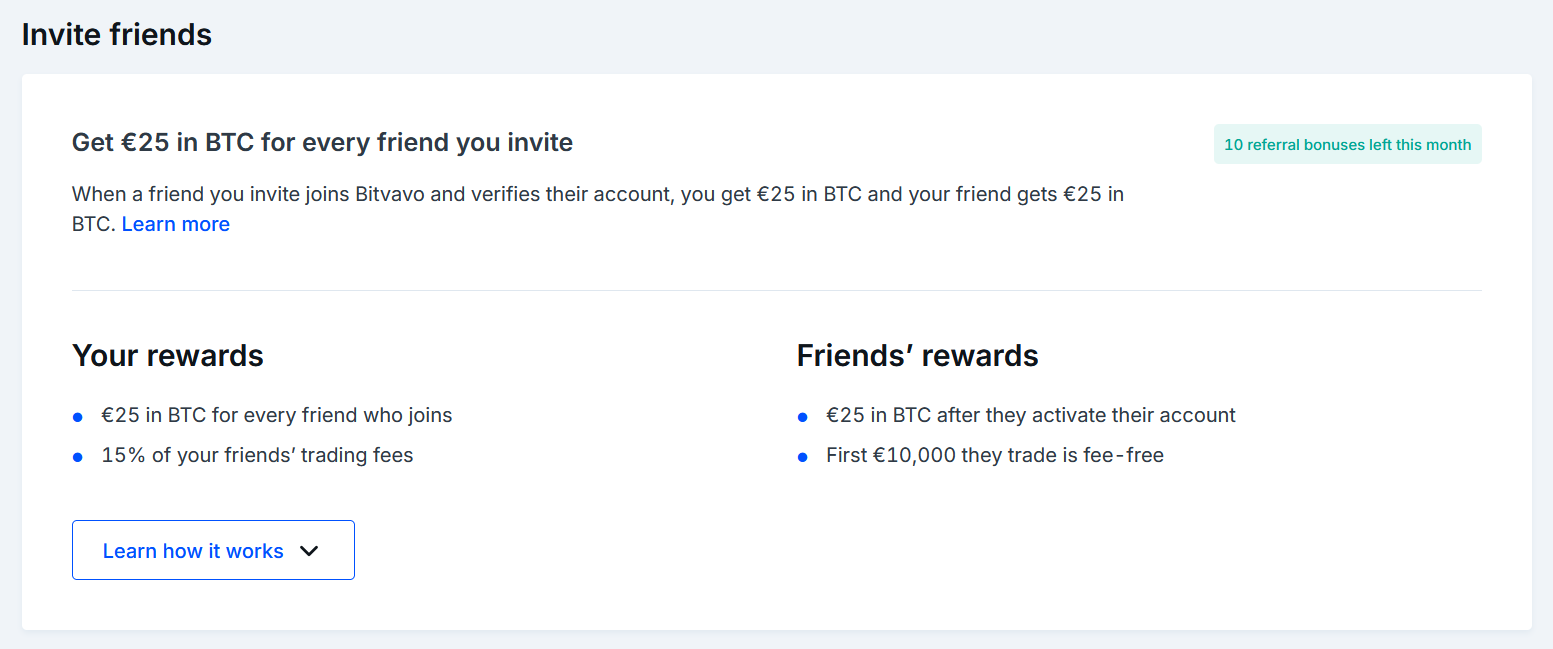1553x649 pixels.
Task: Click the "10 referral bonuses left this month" badge
Action: tap(1347, 144)
